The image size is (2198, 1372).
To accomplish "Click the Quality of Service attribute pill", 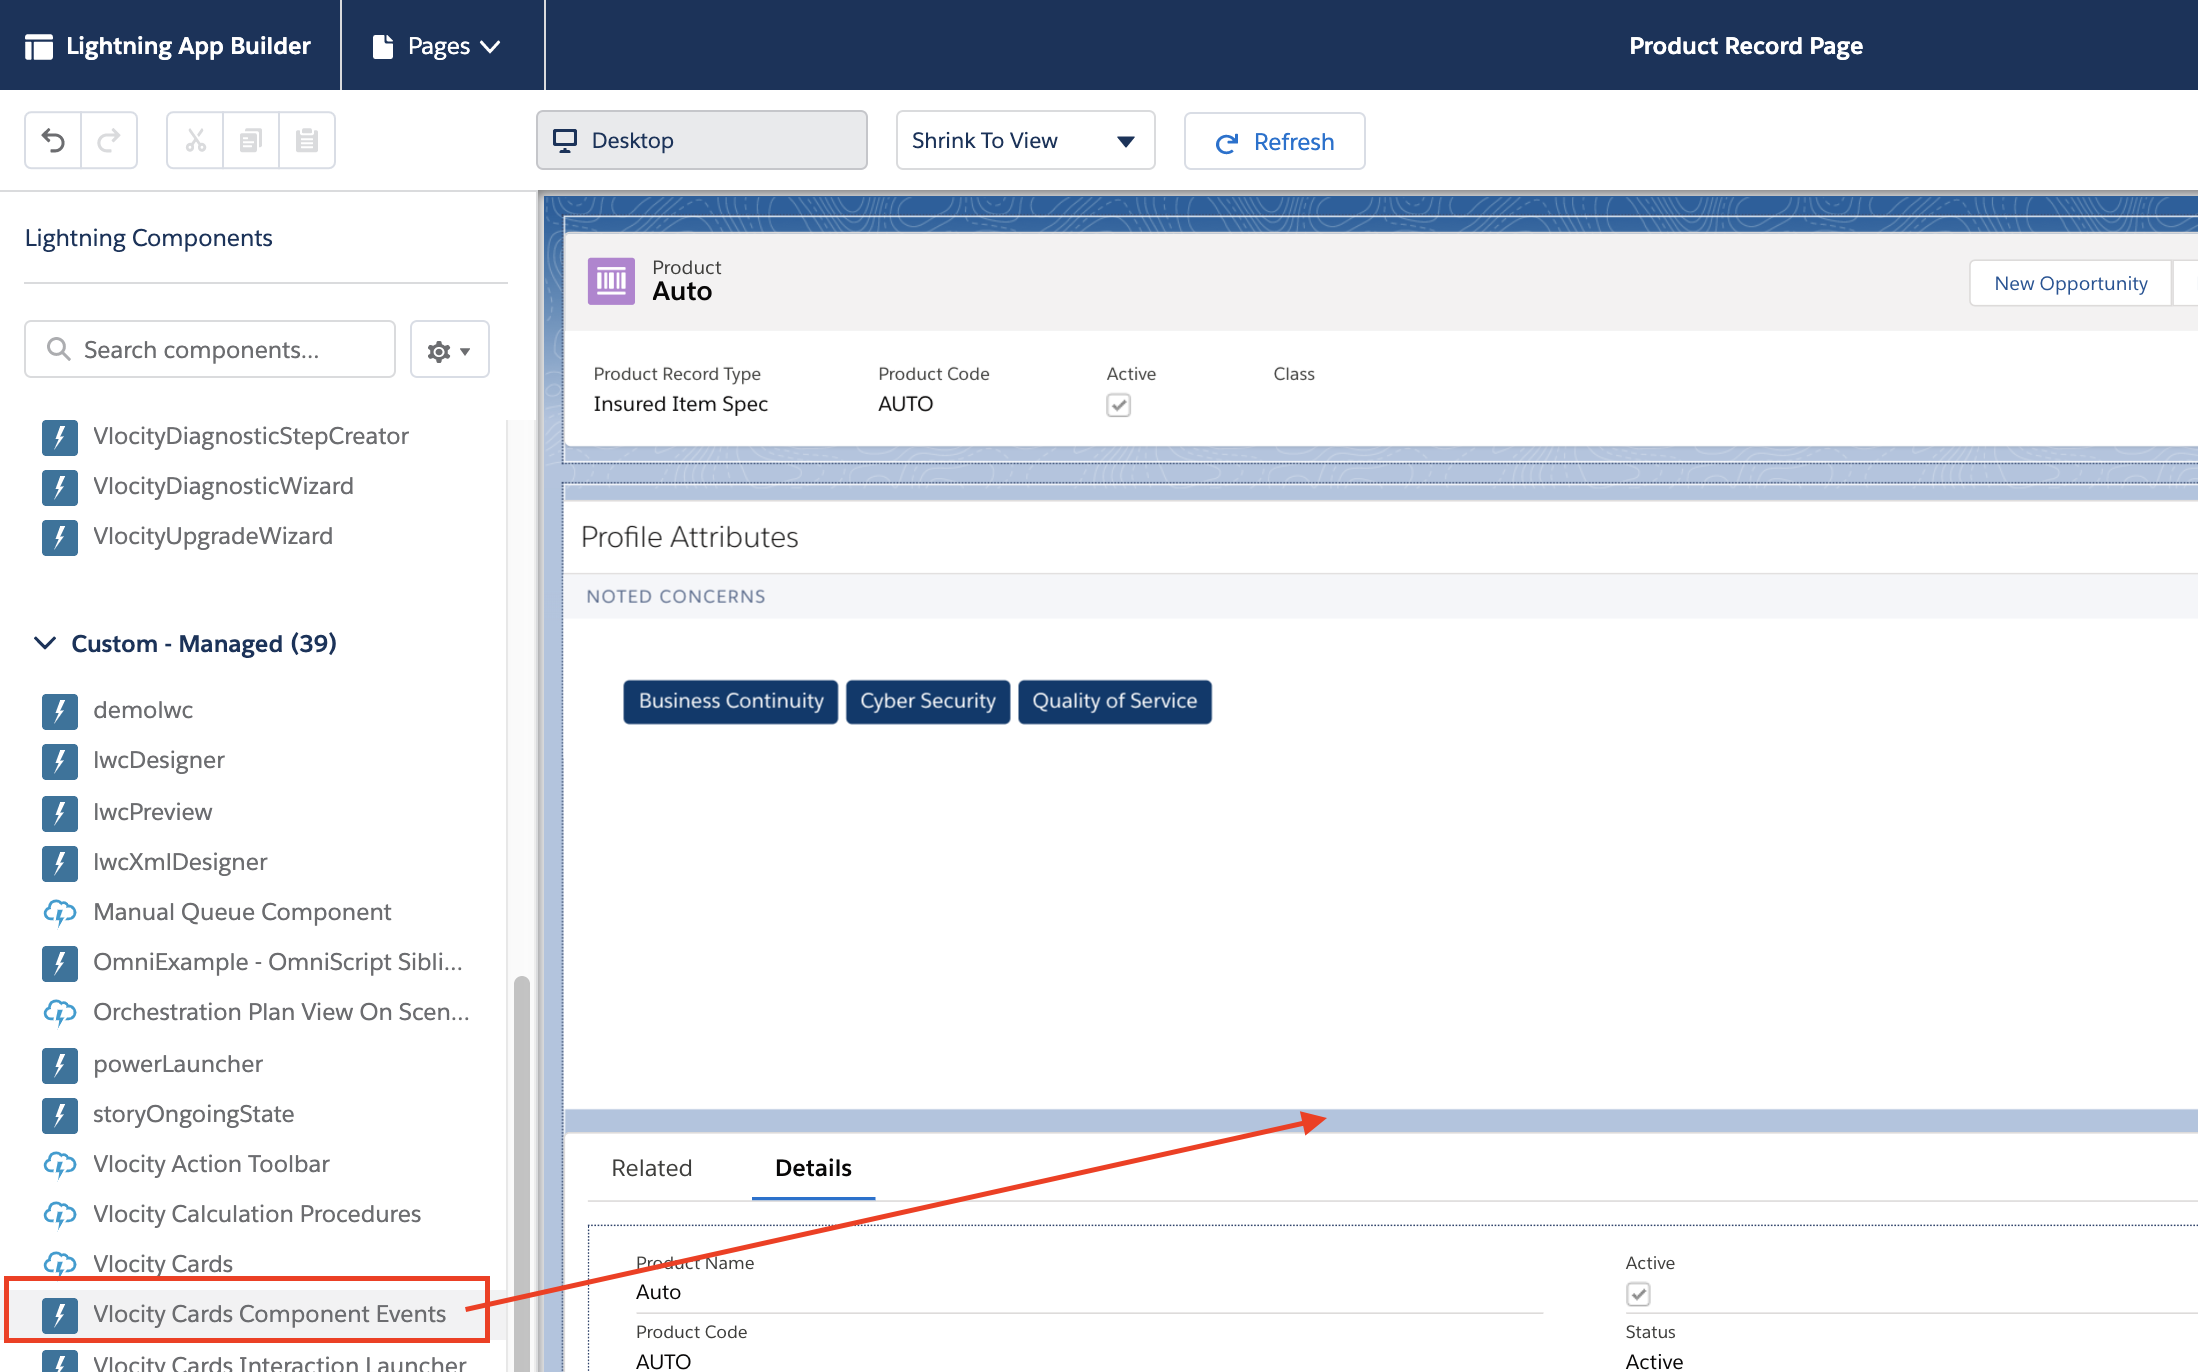I will point(1115,701).
